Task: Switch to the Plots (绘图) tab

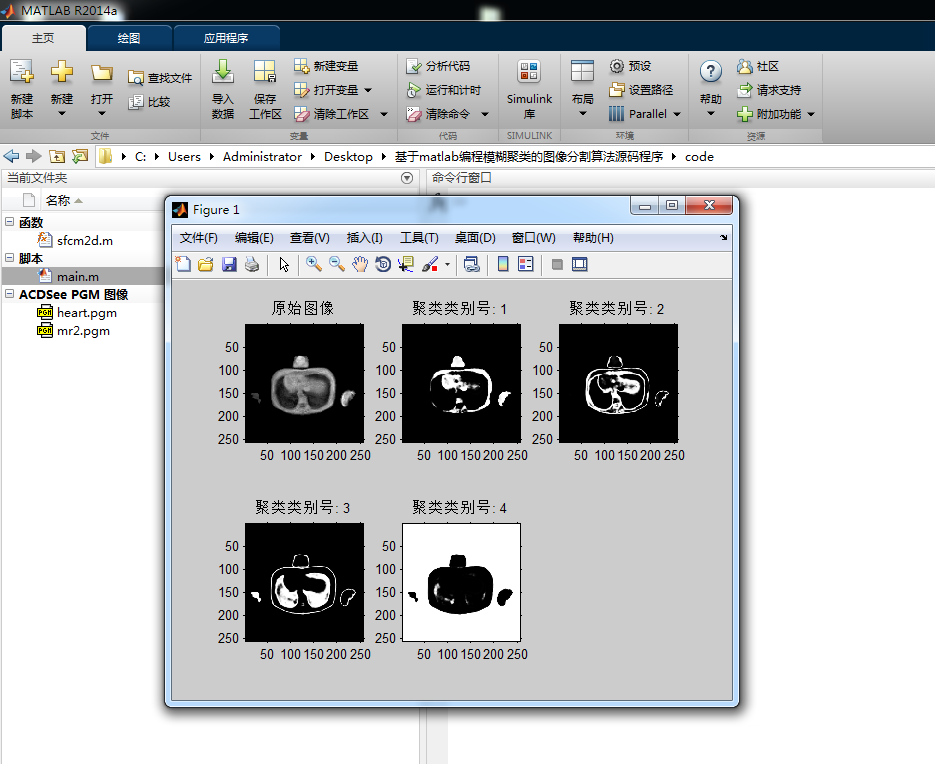Action: pyautogui.click(x=129, y=38)
